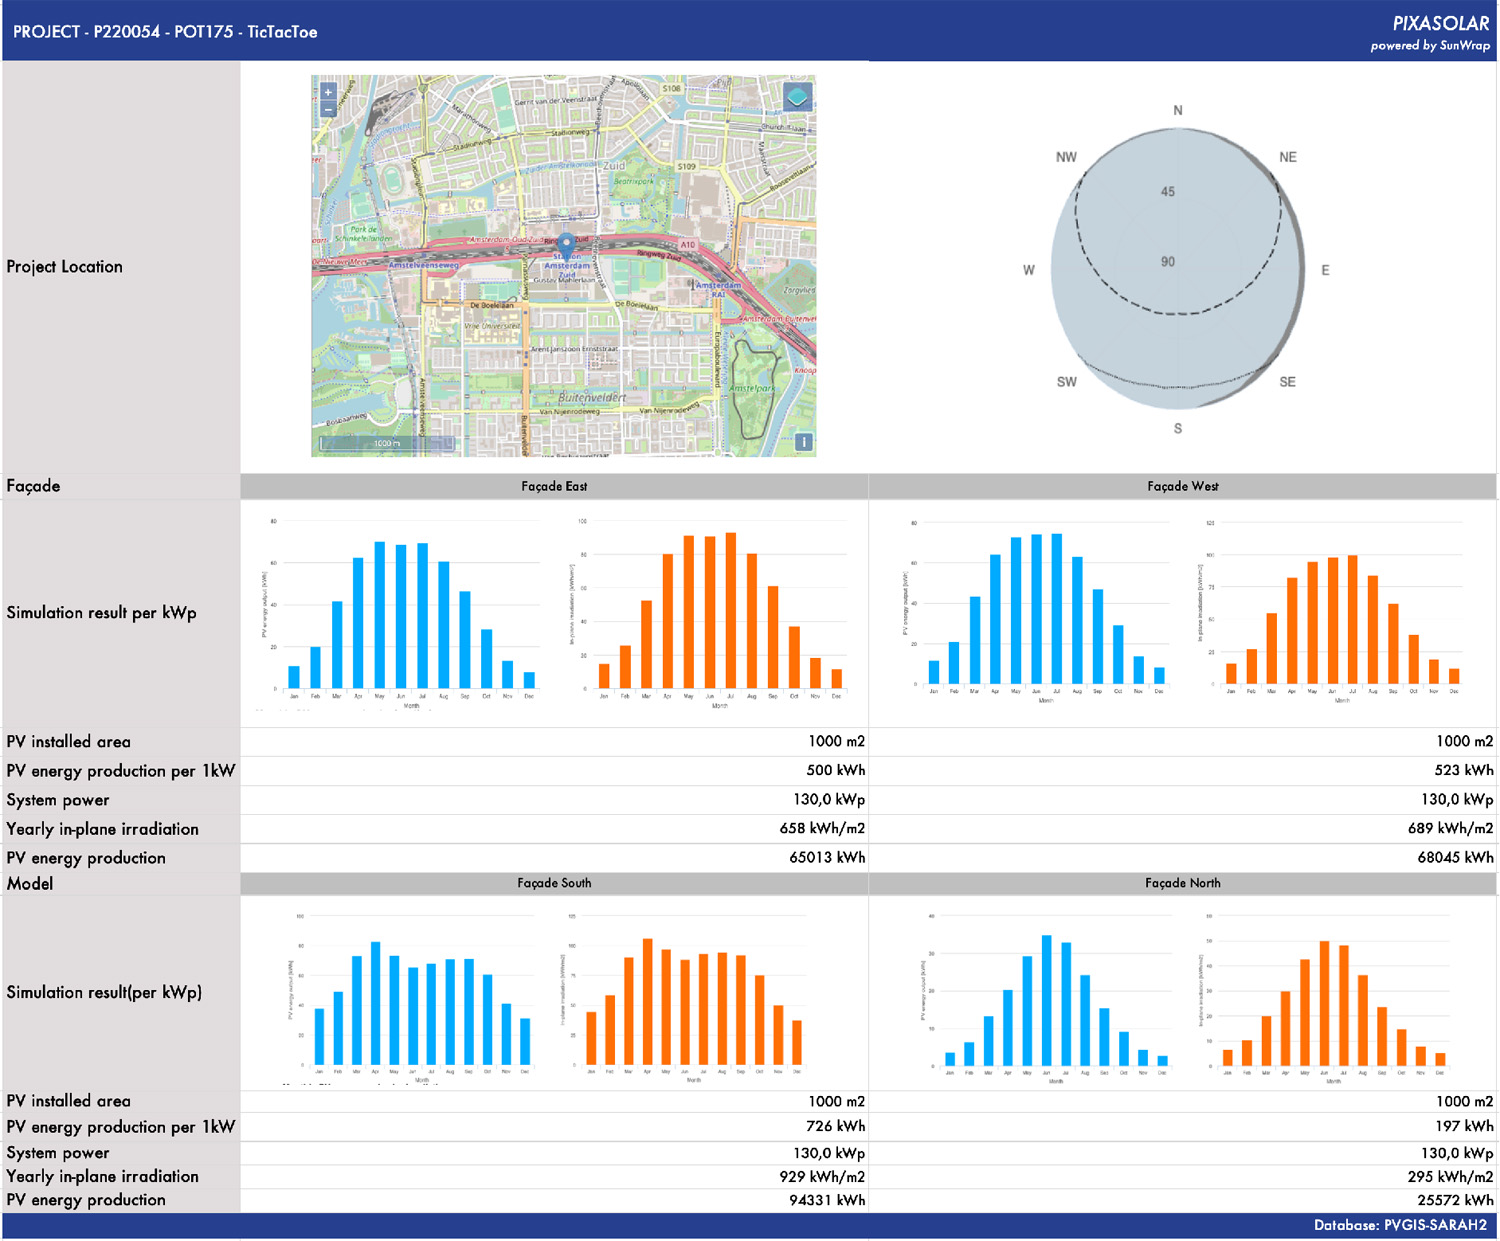Click the 94331 kWh South production value
This screenshot has height=1241, width=1500.
click(x=827, y=1201)
